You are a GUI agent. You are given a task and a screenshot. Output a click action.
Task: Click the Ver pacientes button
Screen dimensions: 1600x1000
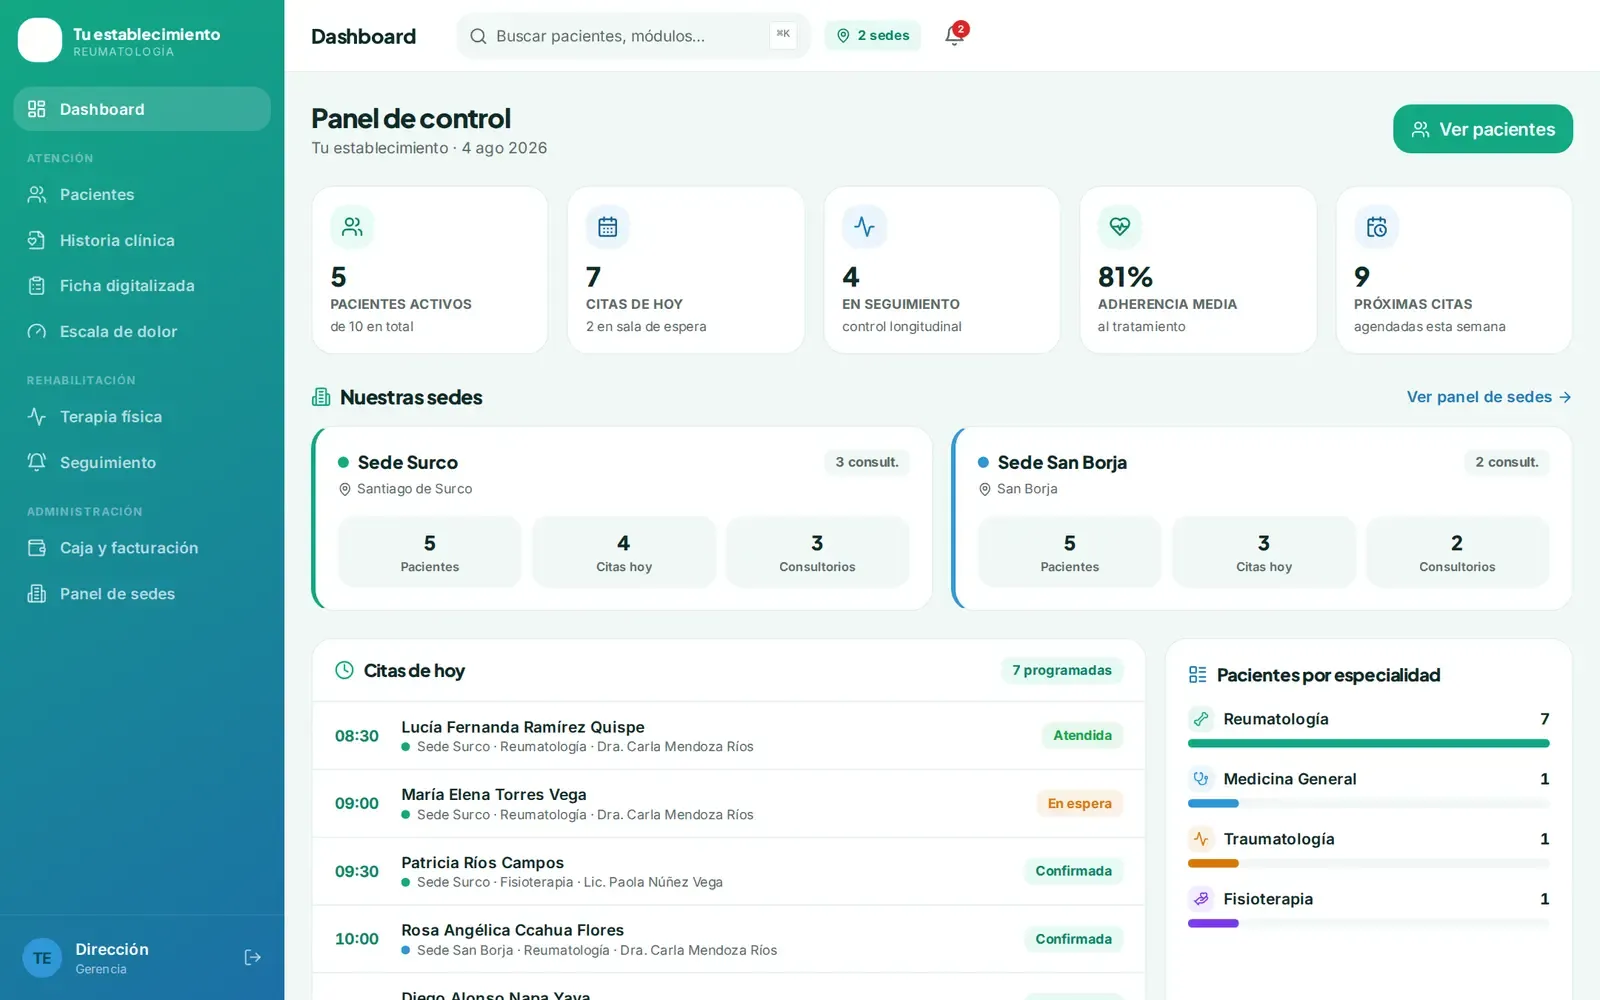click(x=1483, y=129)
